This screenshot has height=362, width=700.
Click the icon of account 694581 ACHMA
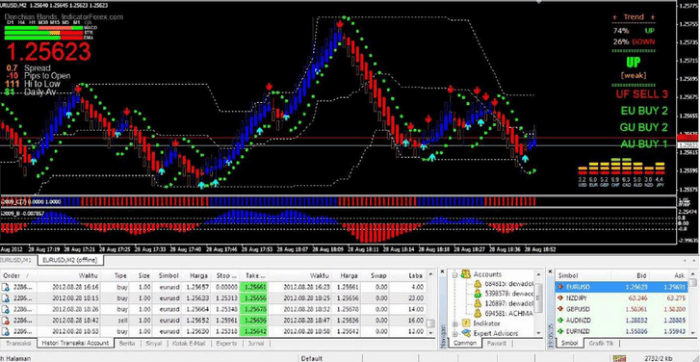click(478, 313)
